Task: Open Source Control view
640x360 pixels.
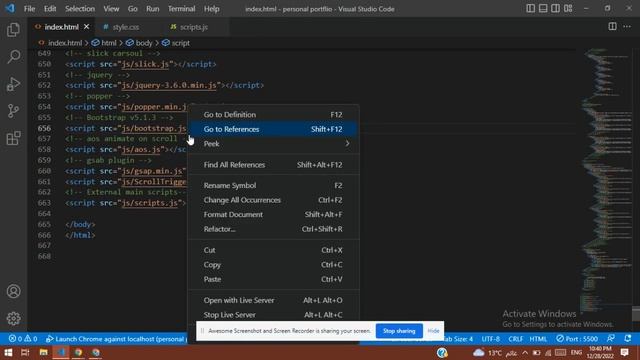Action: click(x=13, y=111)
